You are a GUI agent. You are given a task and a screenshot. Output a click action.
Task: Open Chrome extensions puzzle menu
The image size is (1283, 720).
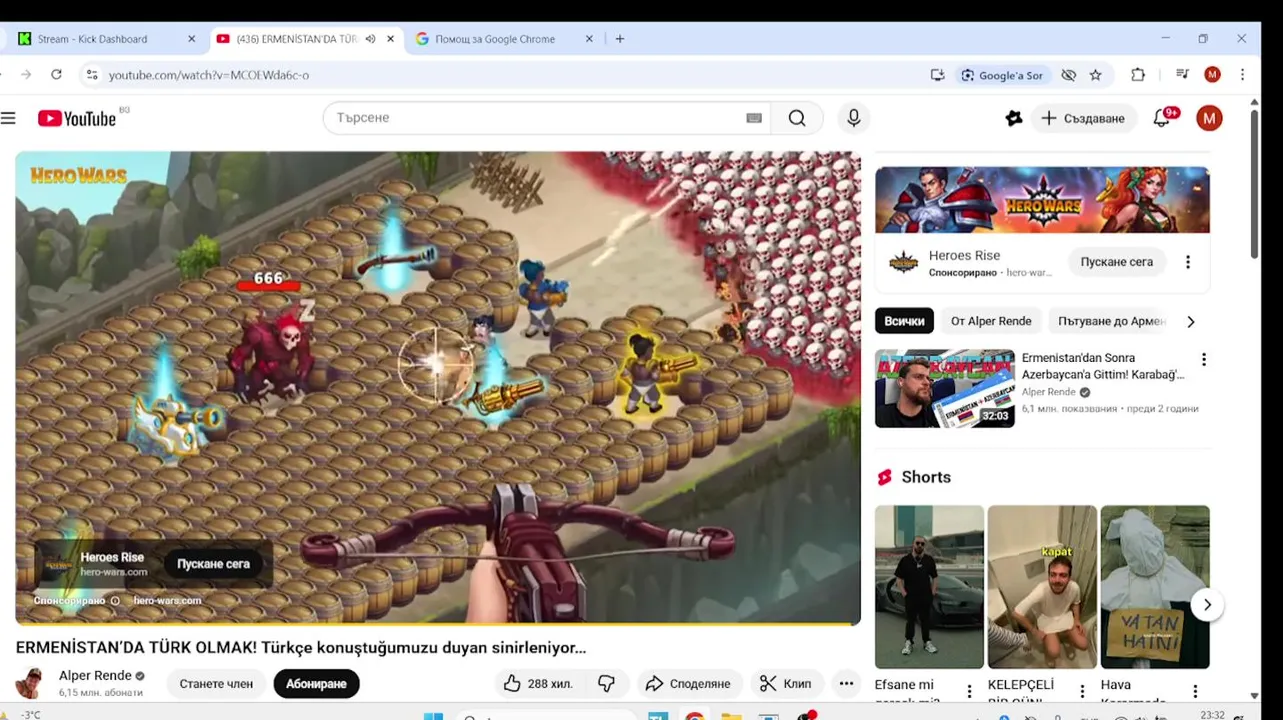(1138, 75)
